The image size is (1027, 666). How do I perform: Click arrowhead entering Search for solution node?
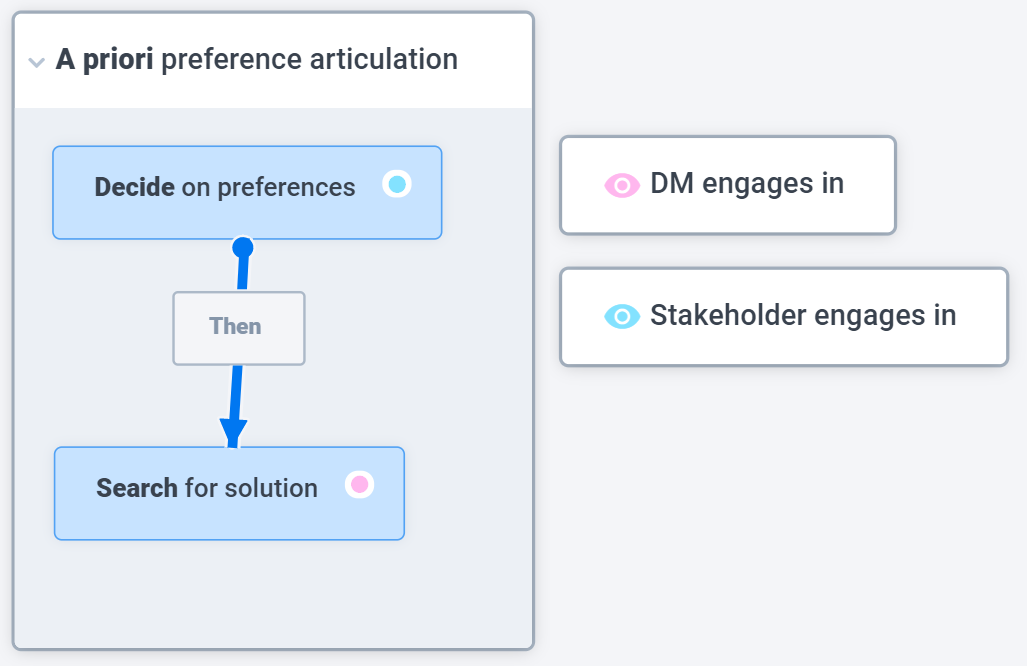click(x=233, y=432)
